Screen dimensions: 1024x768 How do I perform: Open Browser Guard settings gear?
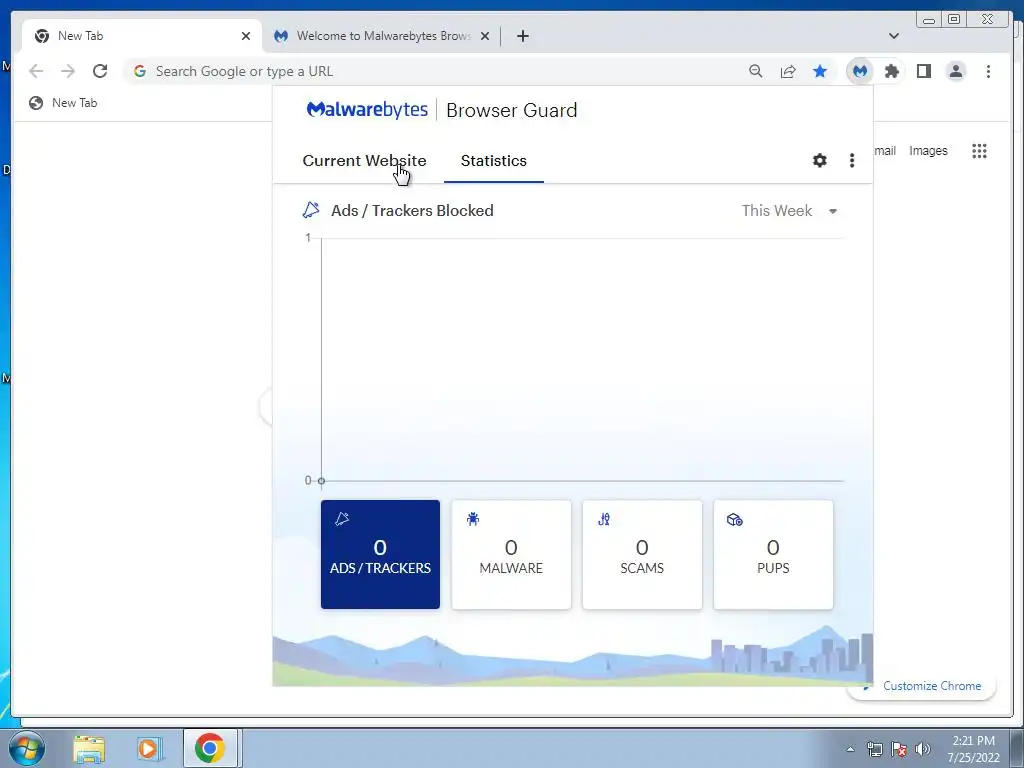click(820, 161)
